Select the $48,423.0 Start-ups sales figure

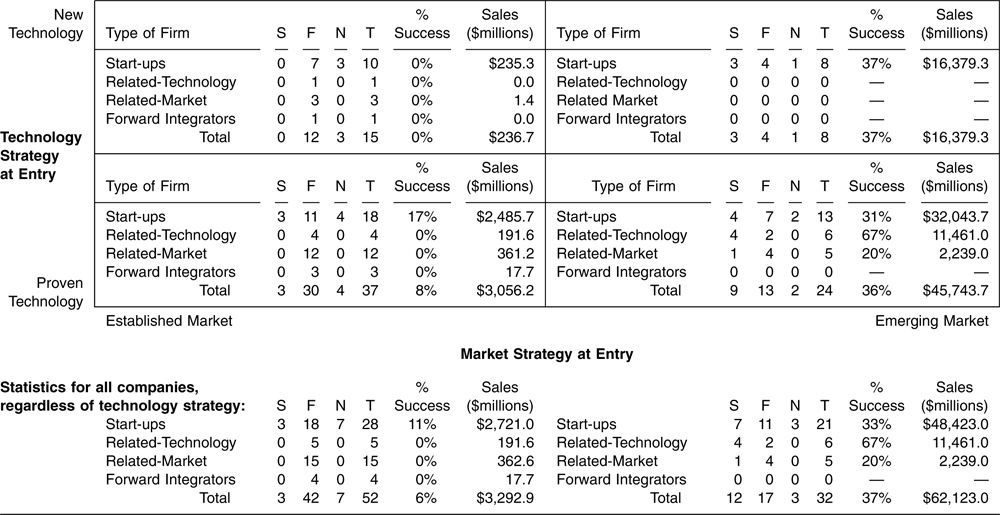(x=953, y=424)
